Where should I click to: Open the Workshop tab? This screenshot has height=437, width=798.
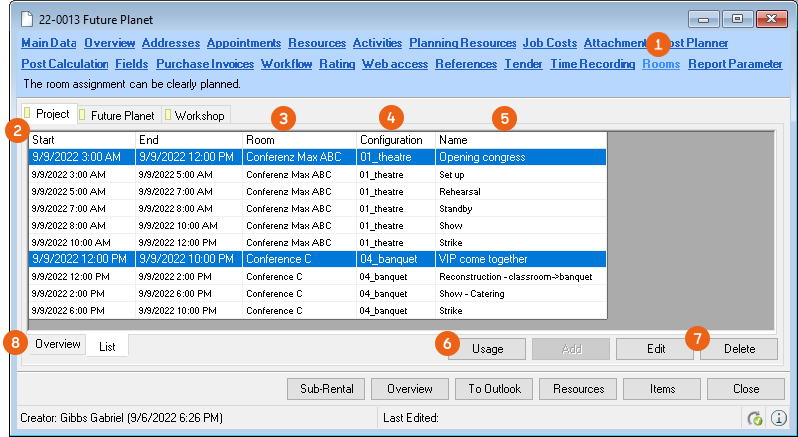pos(198,115)
